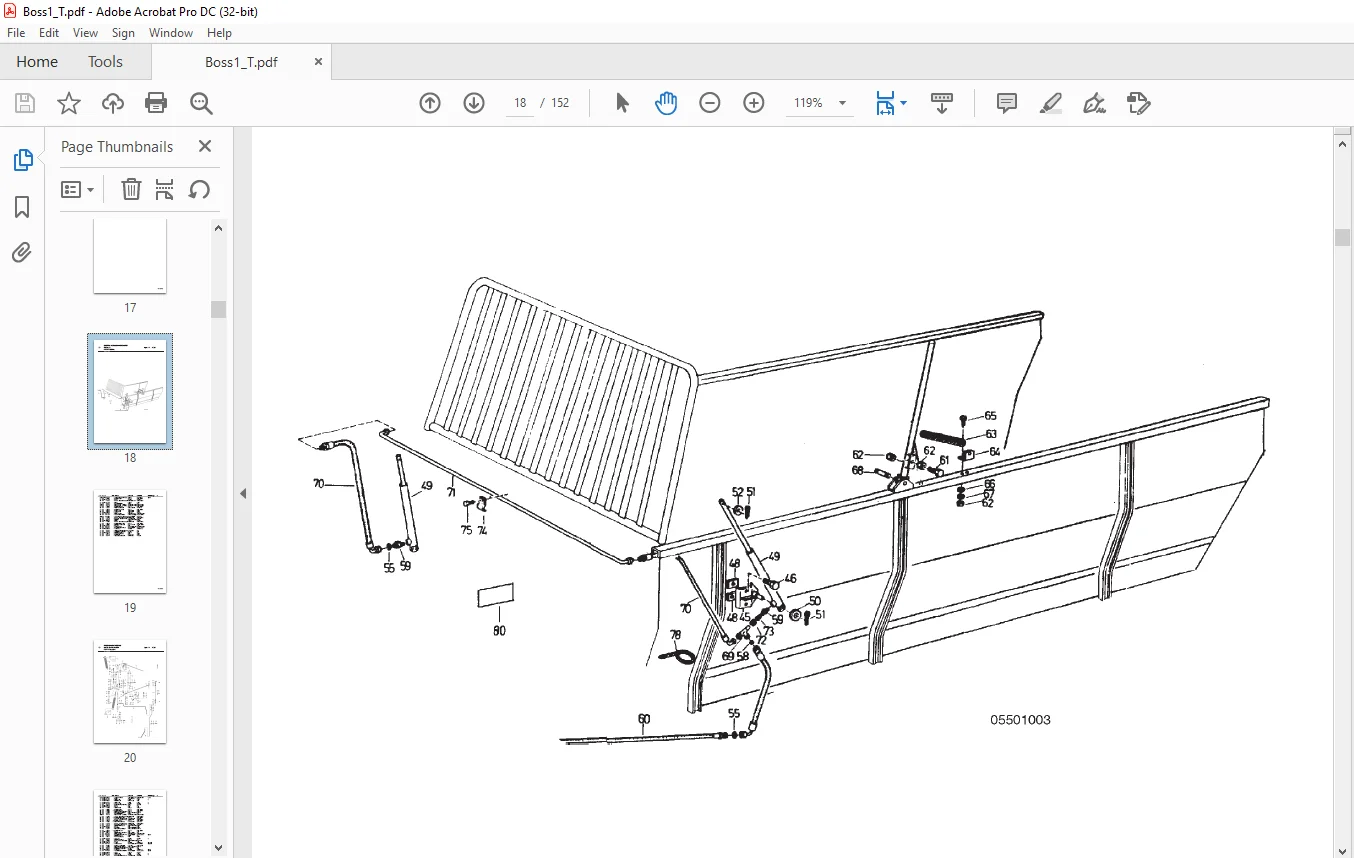Open the Sign document pen tool

(x=1095, y=103)
